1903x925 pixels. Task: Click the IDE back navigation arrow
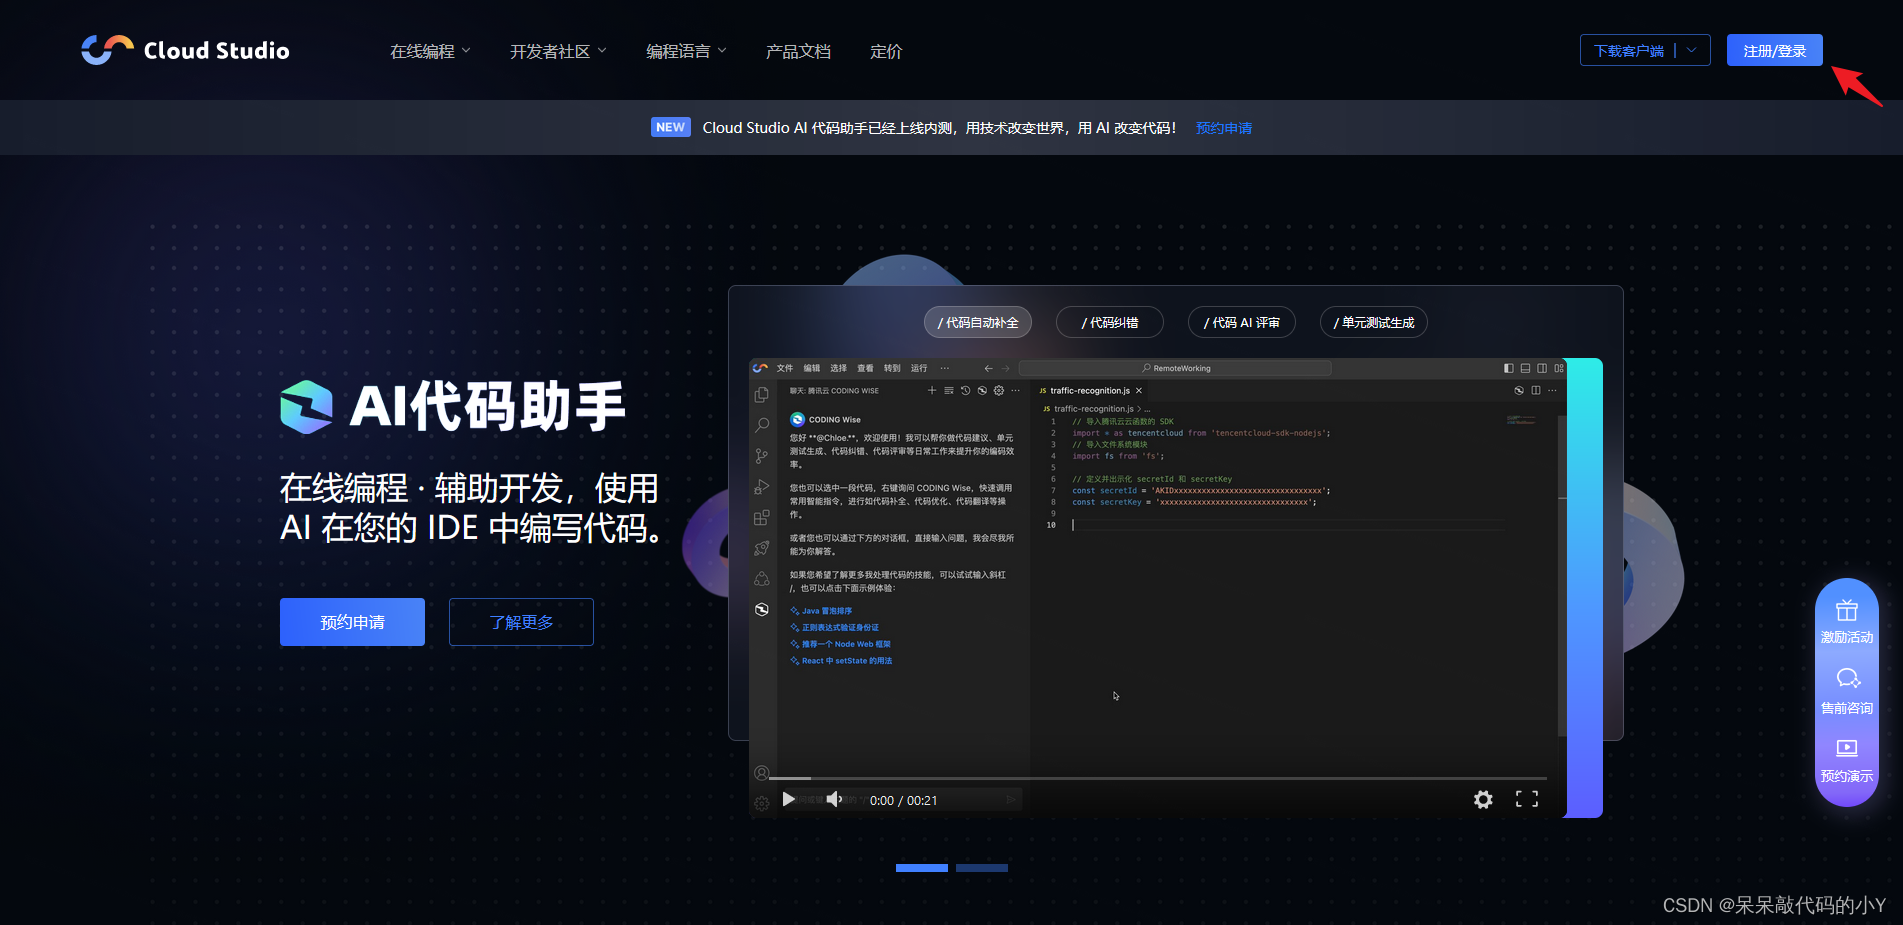coord(988,368)
